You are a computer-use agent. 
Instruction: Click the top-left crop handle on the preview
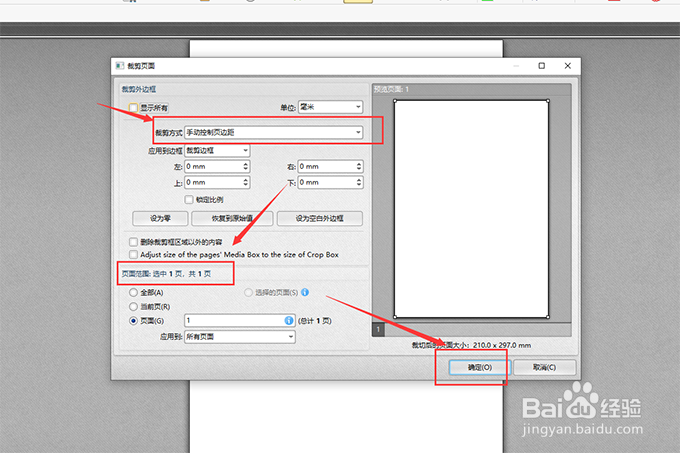[395, 101]
